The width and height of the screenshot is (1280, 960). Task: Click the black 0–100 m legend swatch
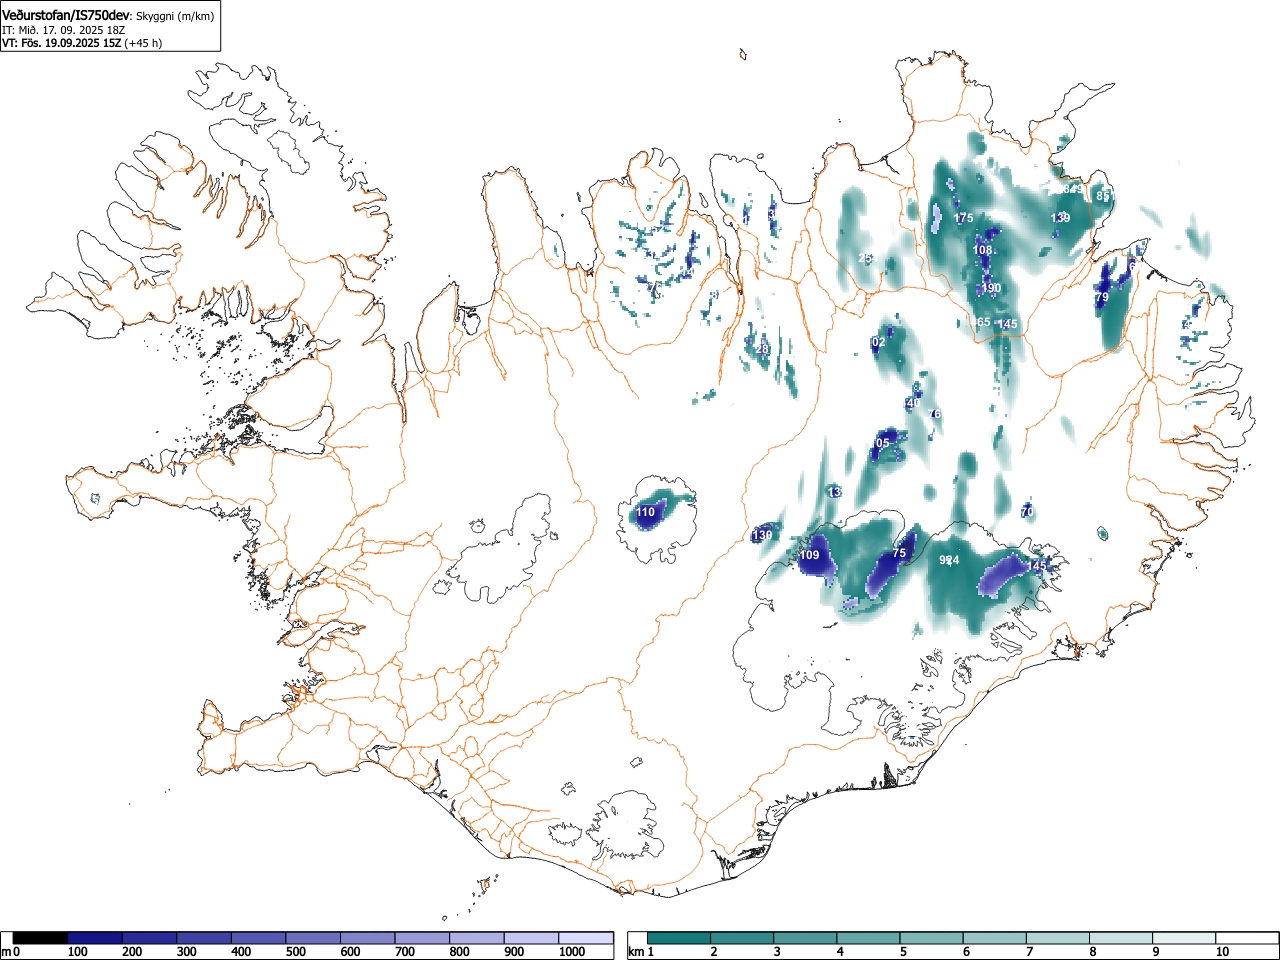(x=41, y=938)
